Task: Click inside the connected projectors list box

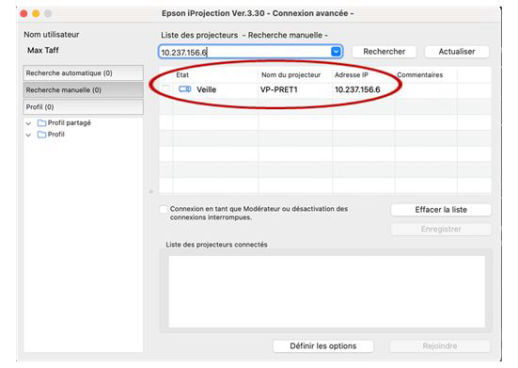Action: pos(327,292)
